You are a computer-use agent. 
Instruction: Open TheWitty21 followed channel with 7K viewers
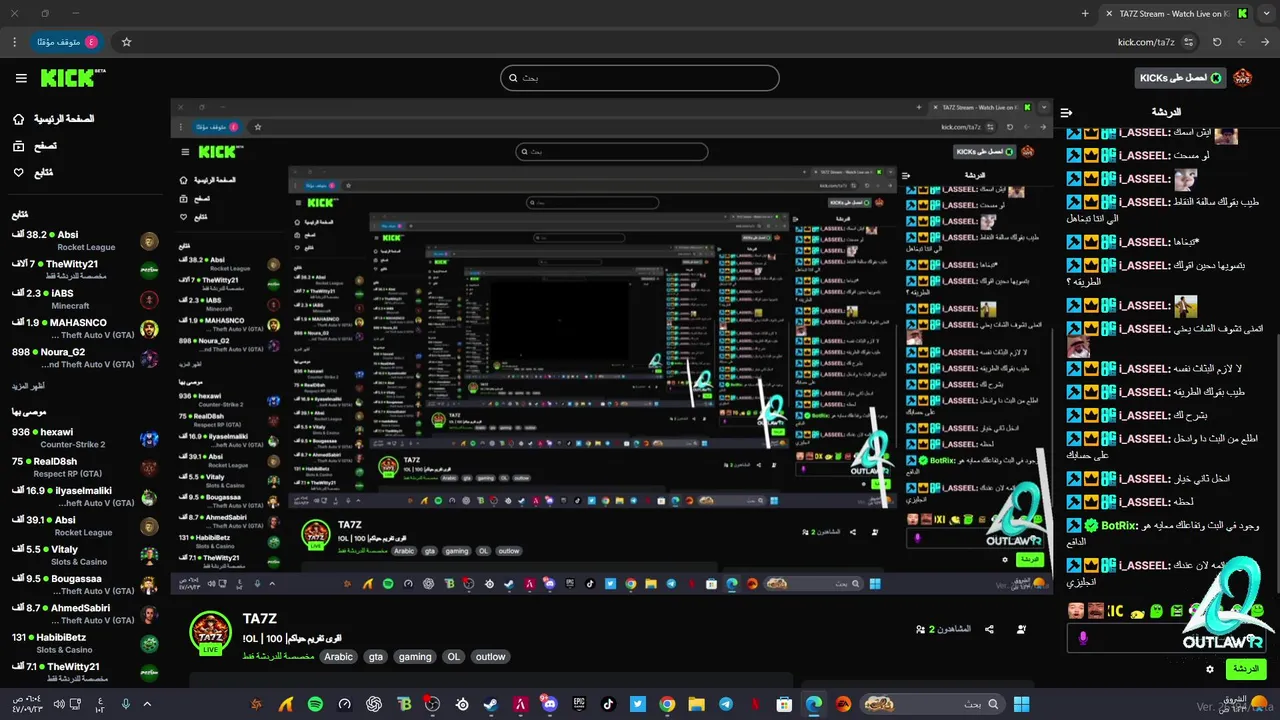(x=85, y=270)
